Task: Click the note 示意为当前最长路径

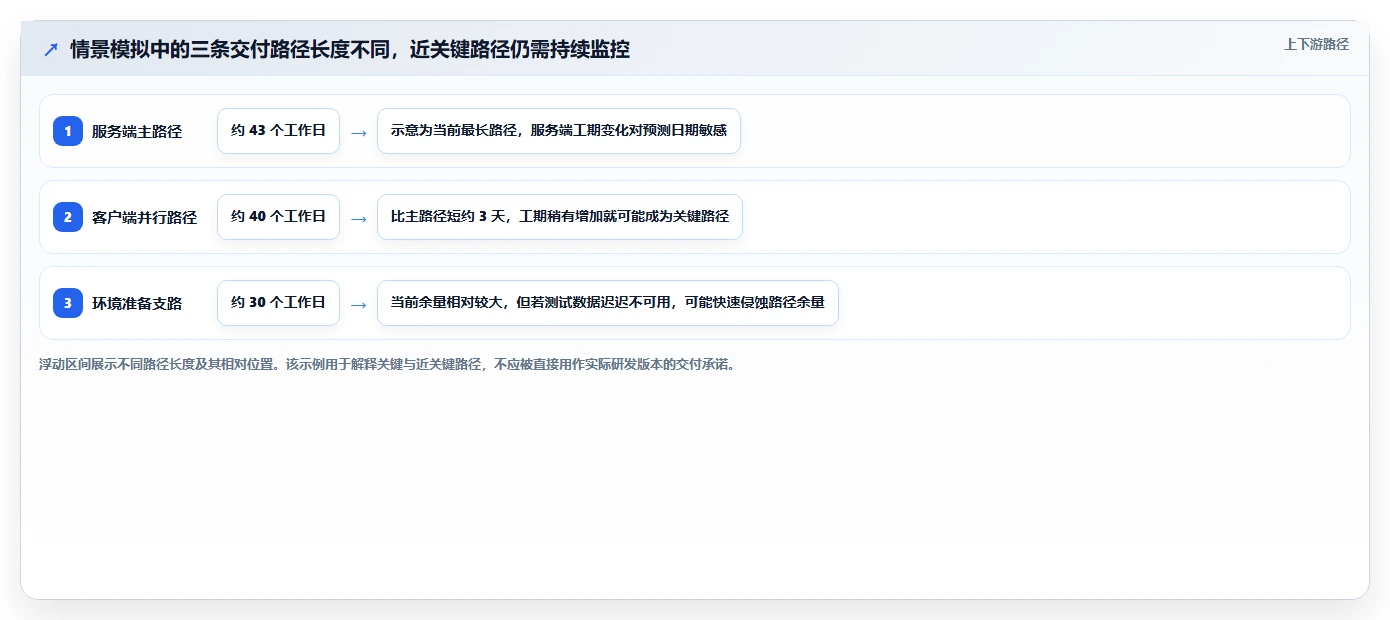Action: (559, 131)
